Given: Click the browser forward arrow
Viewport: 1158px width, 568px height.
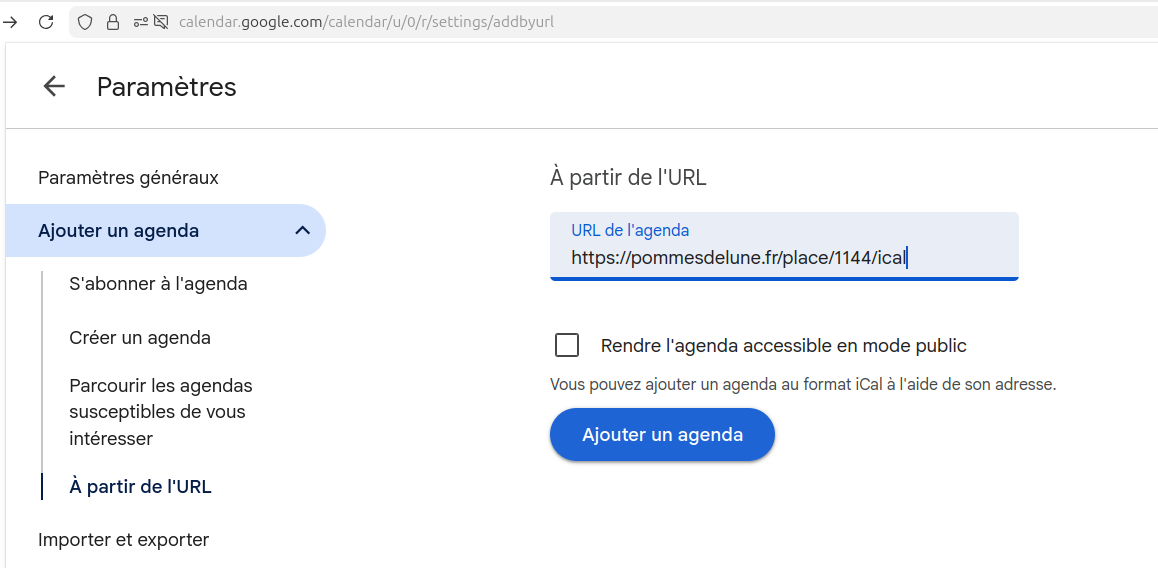Looking at the screenshot, I should (x=11, y=21).
